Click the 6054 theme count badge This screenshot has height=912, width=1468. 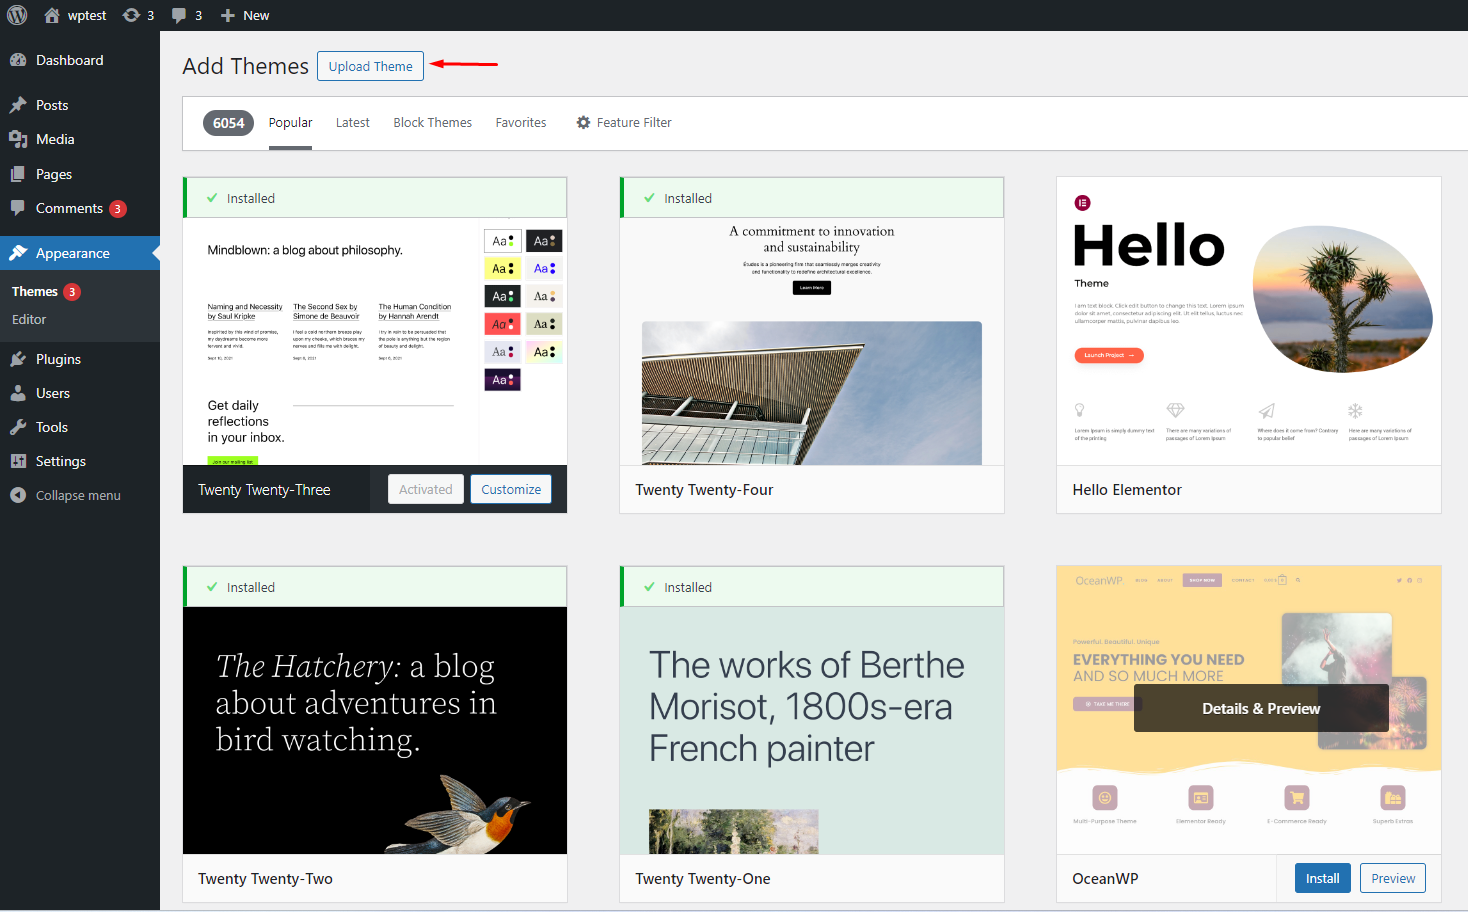pyautogui.click(x=228, y=123)
